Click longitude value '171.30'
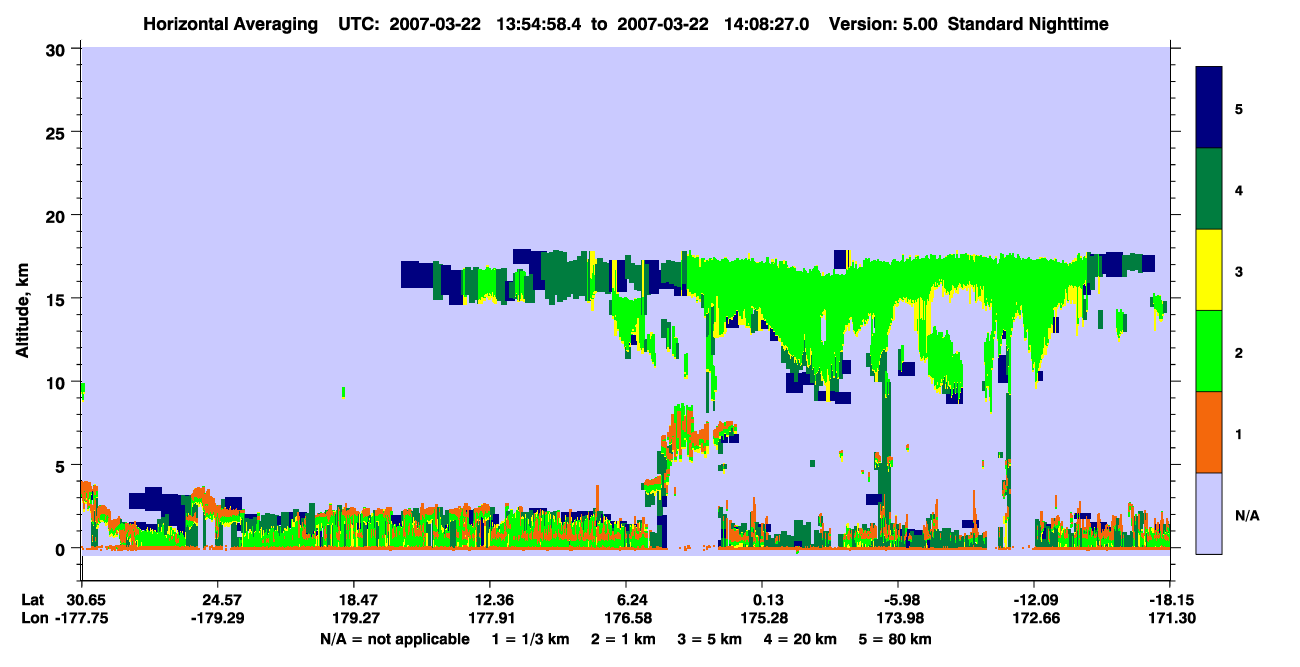This screenshot has width=1300, height=667. tap(1170, 619)
